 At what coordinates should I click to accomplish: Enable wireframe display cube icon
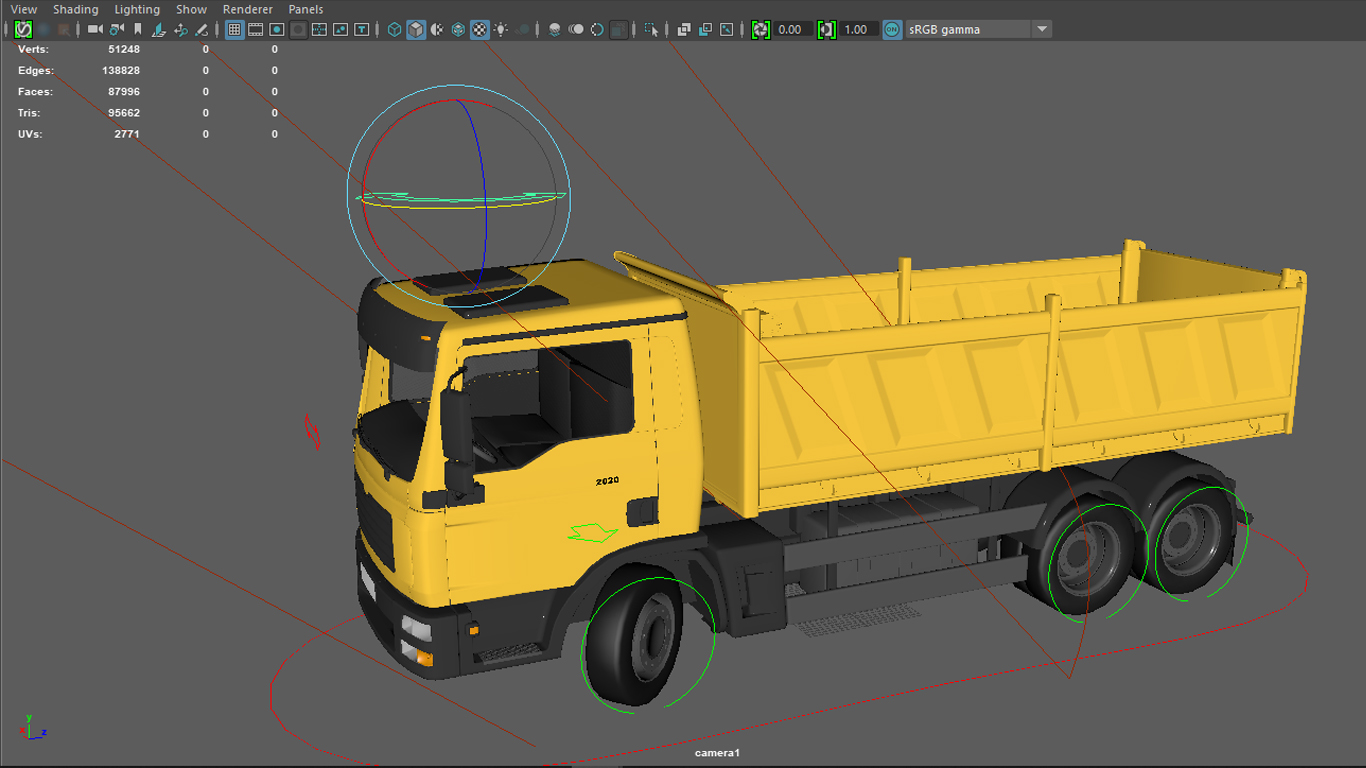[x=394, y=30]
